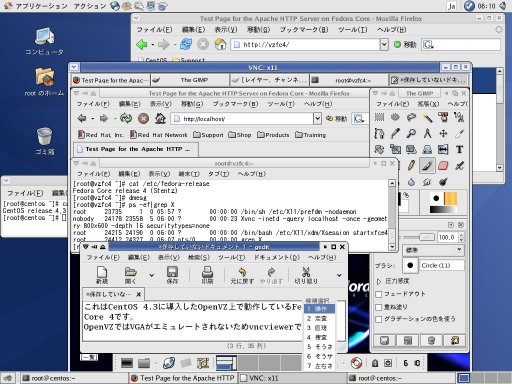Click Reload icon in outer Firefox window
The width and height of the screenshot is (512, 384).
pyautogui.click(x=186, y=44)
